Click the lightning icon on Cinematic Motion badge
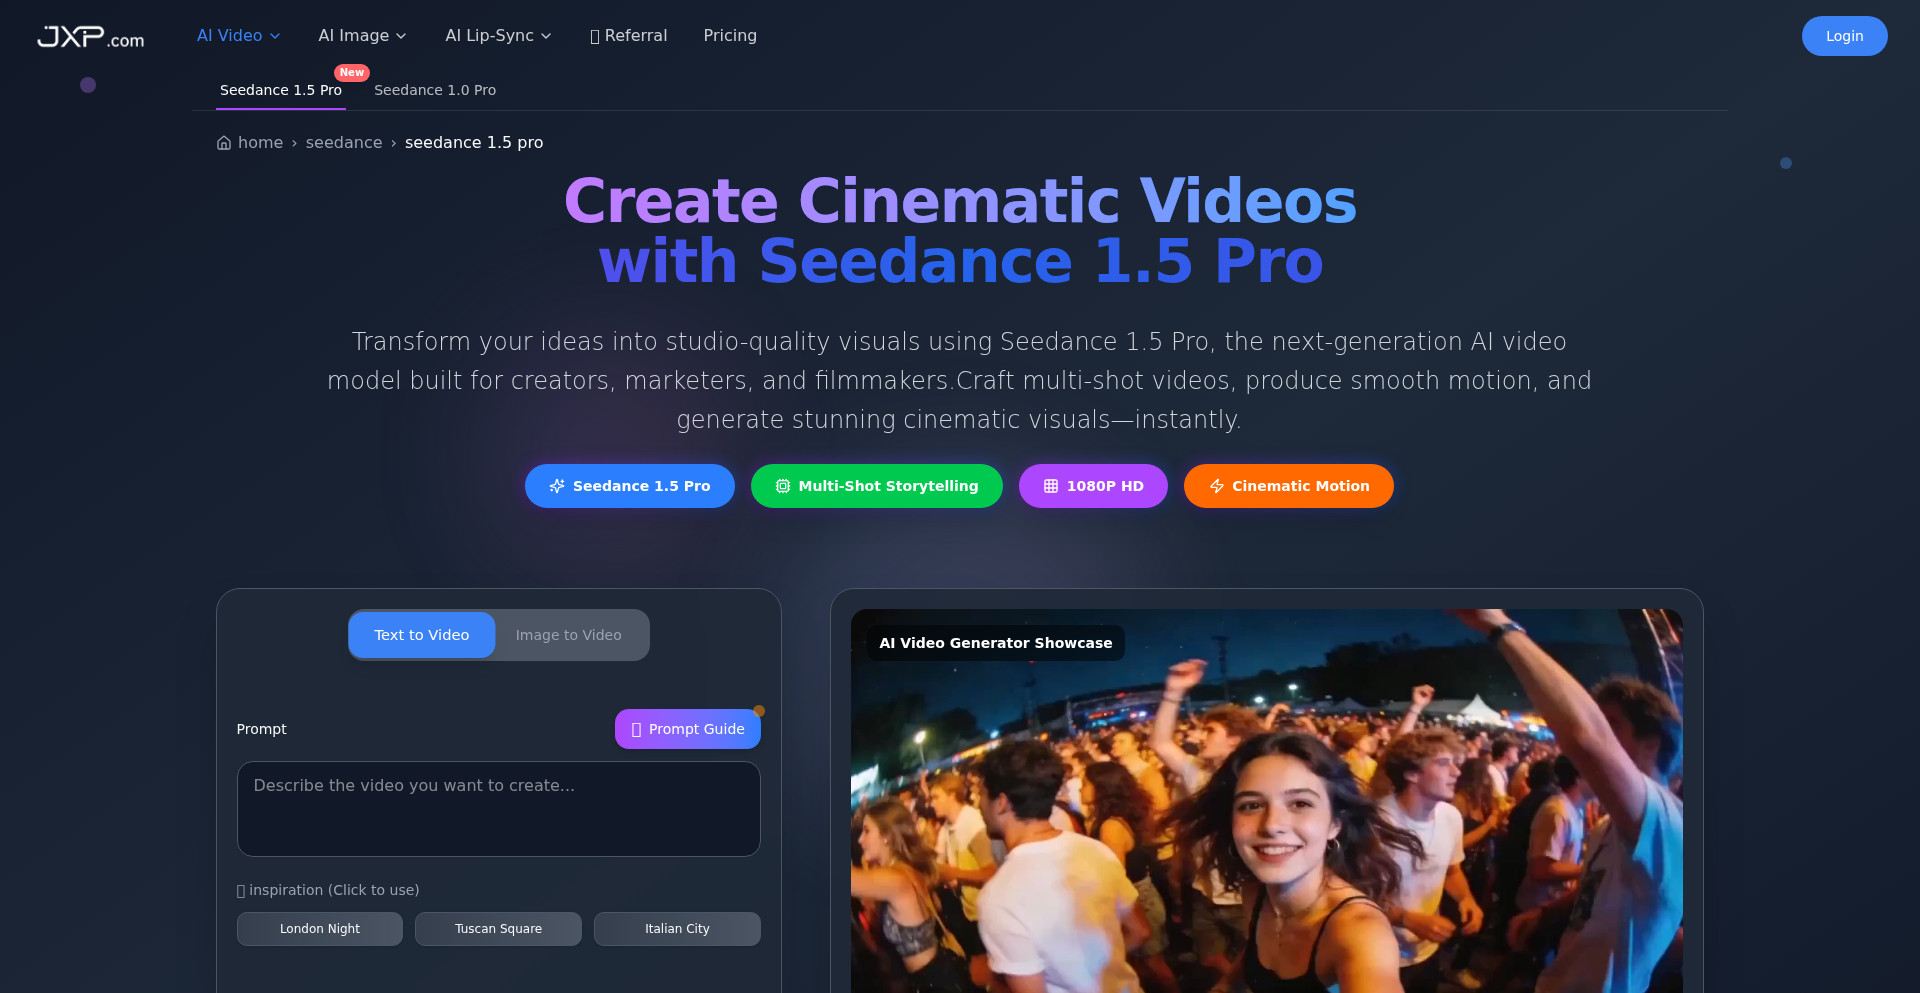The image size is (1920, 993). [1217, 486]
